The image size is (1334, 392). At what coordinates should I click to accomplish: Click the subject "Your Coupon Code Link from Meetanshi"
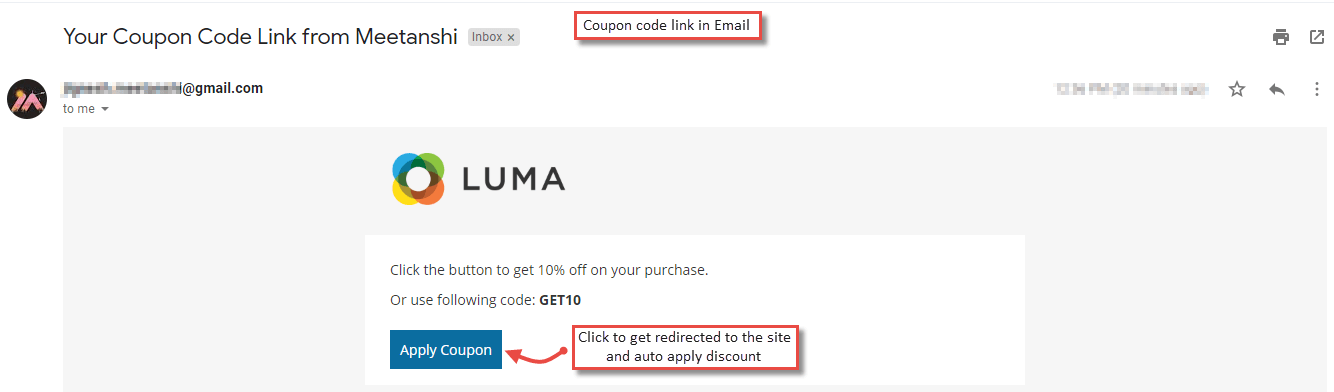click(262, 37)
